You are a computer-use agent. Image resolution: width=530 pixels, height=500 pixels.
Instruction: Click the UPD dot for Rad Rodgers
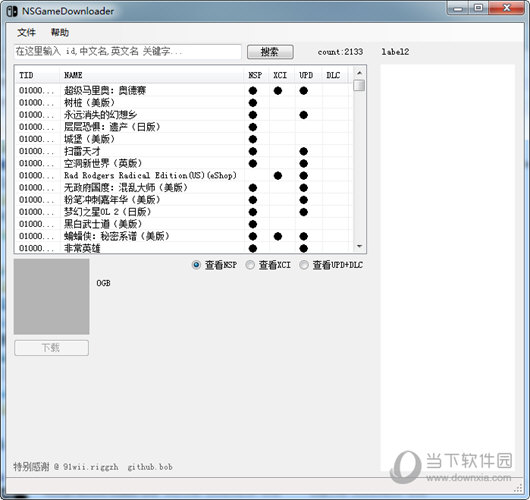[x=304, y=176]
